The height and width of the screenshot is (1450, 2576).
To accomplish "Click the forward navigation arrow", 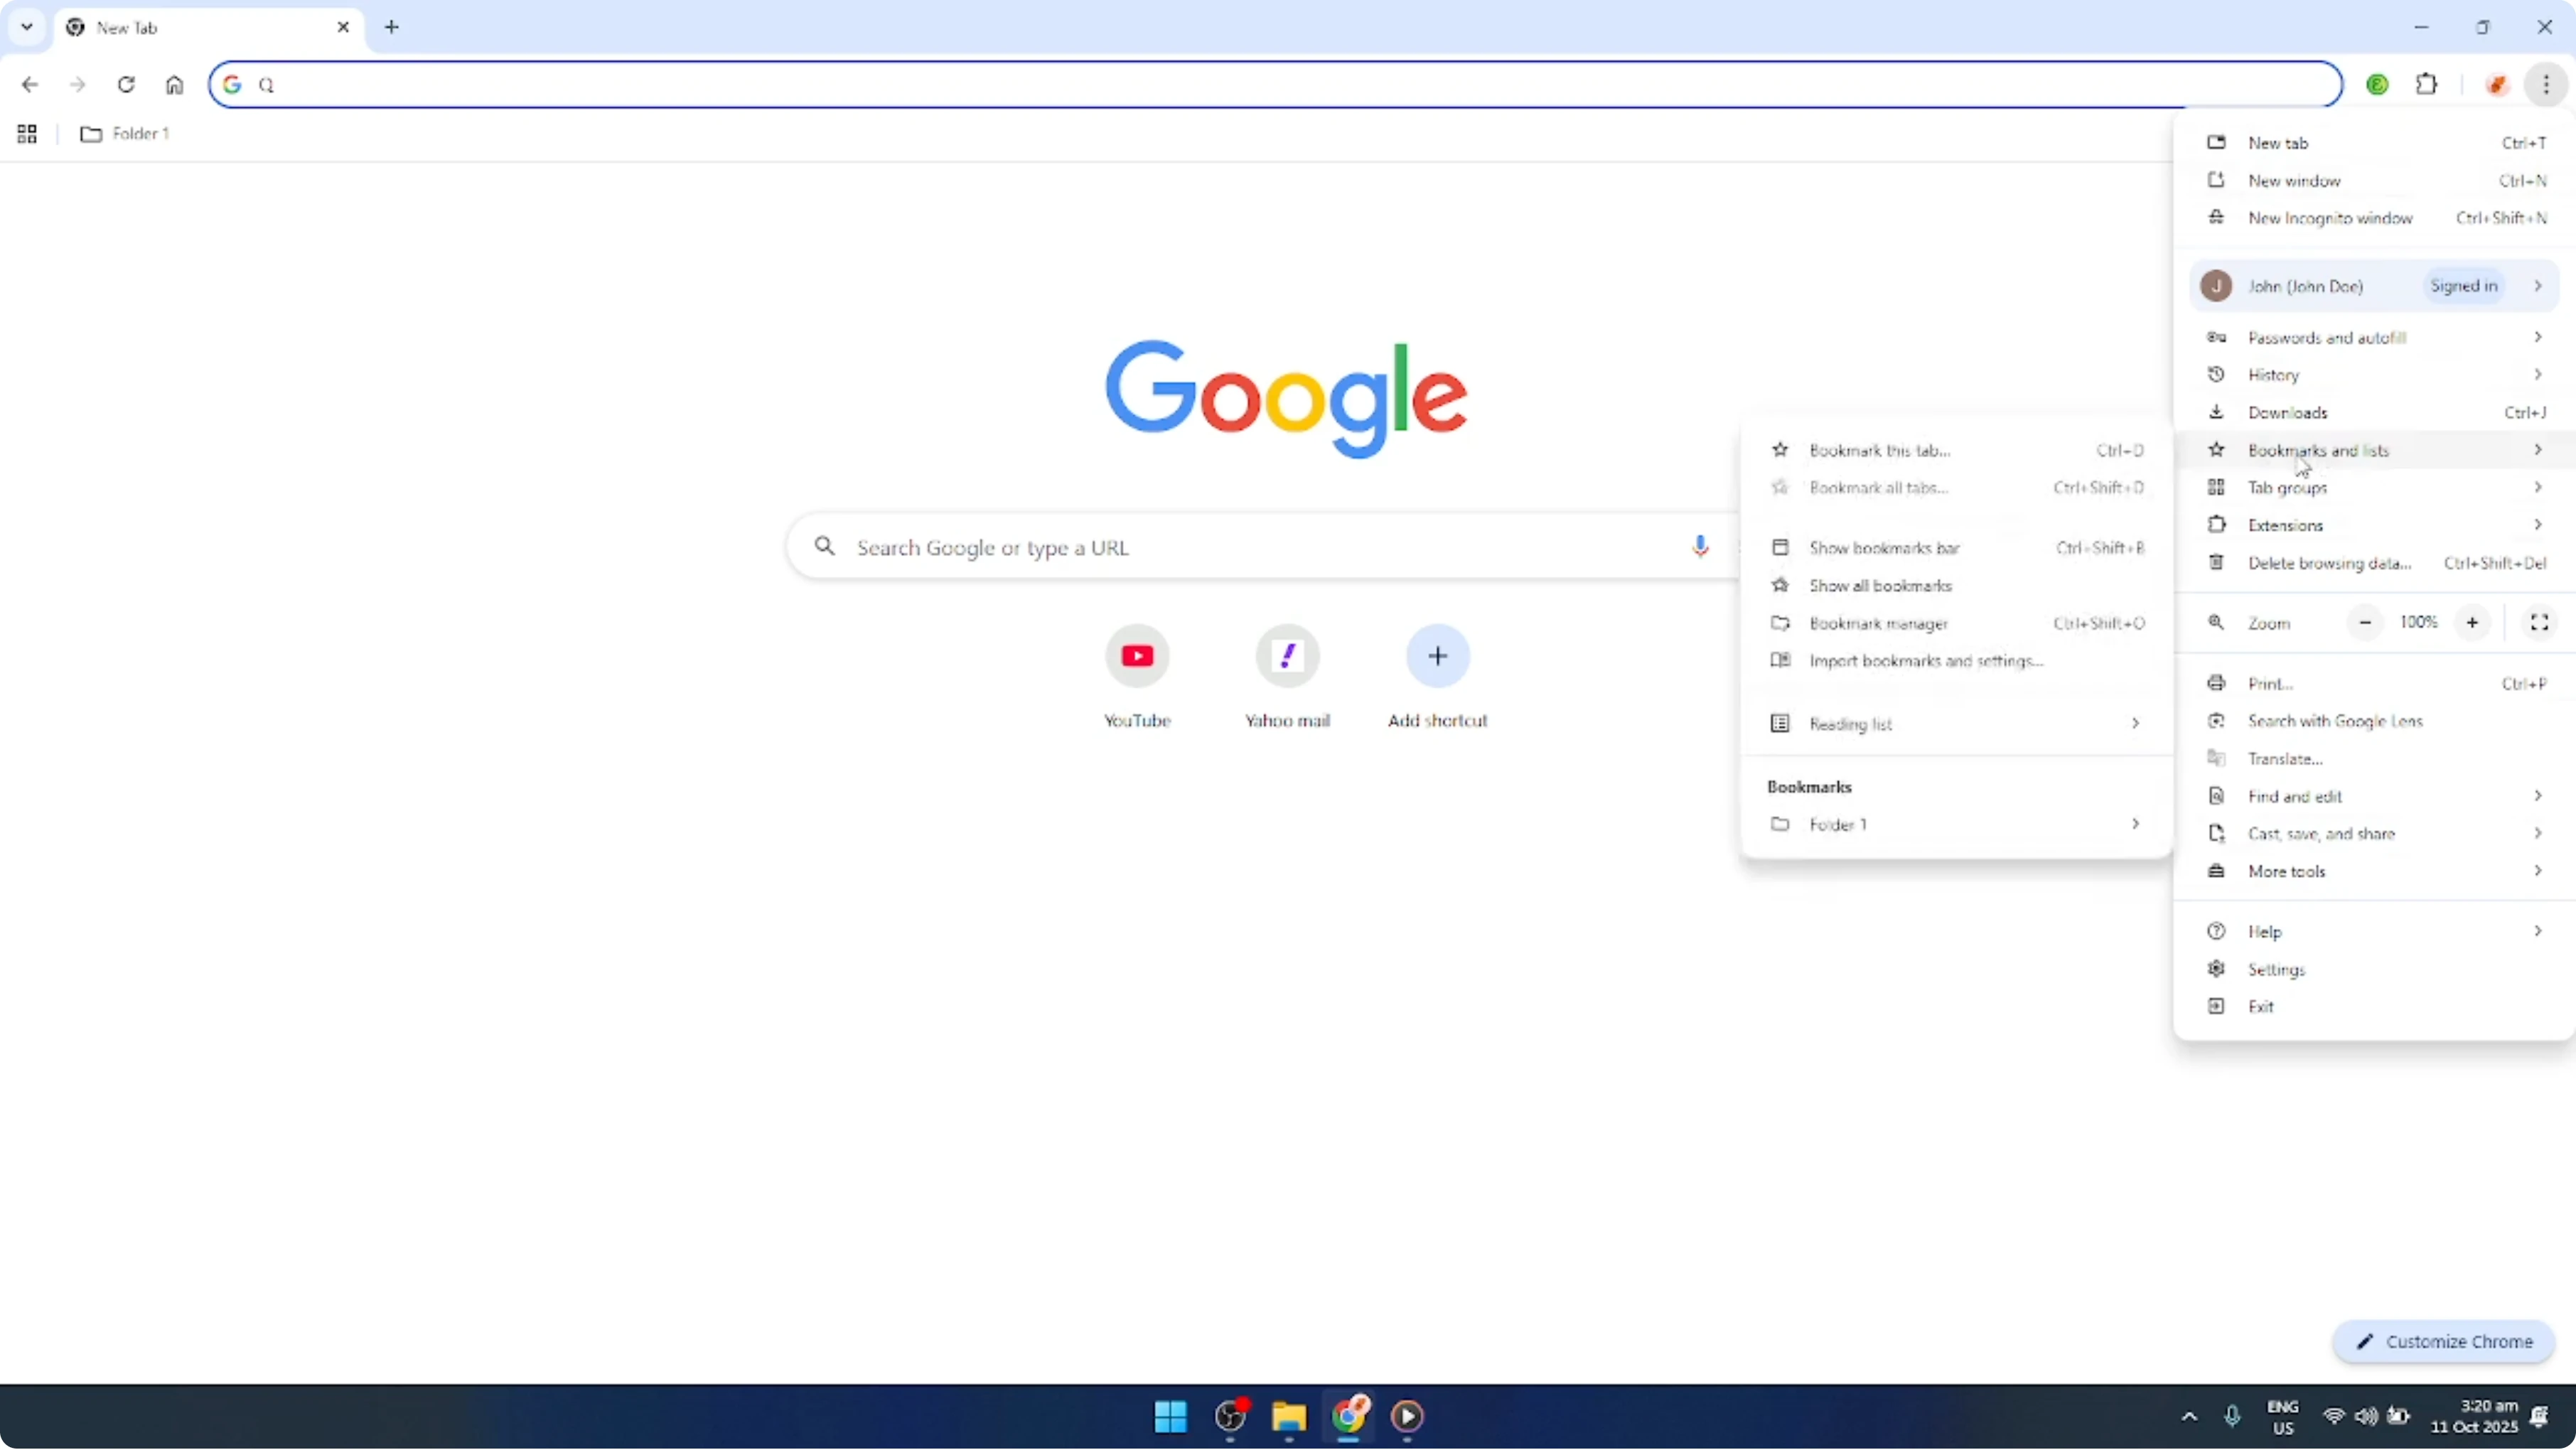I will (x=78, y=85).
